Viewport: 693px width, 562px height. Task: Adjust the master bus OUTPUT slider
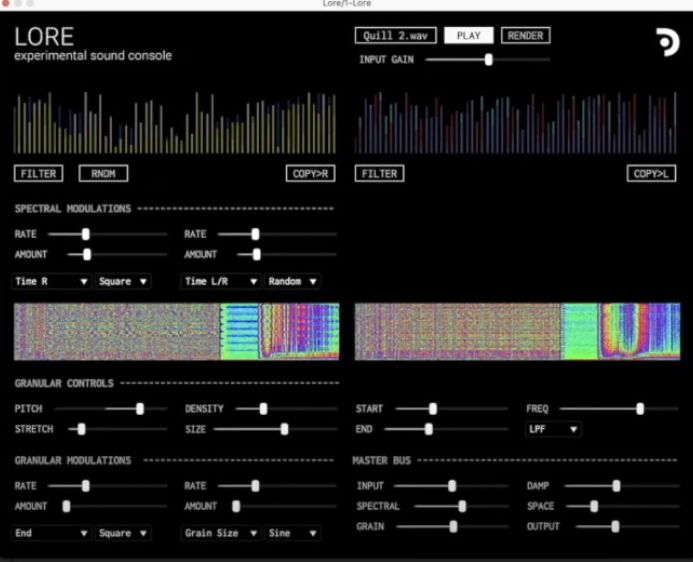click(x=615, y=526)
